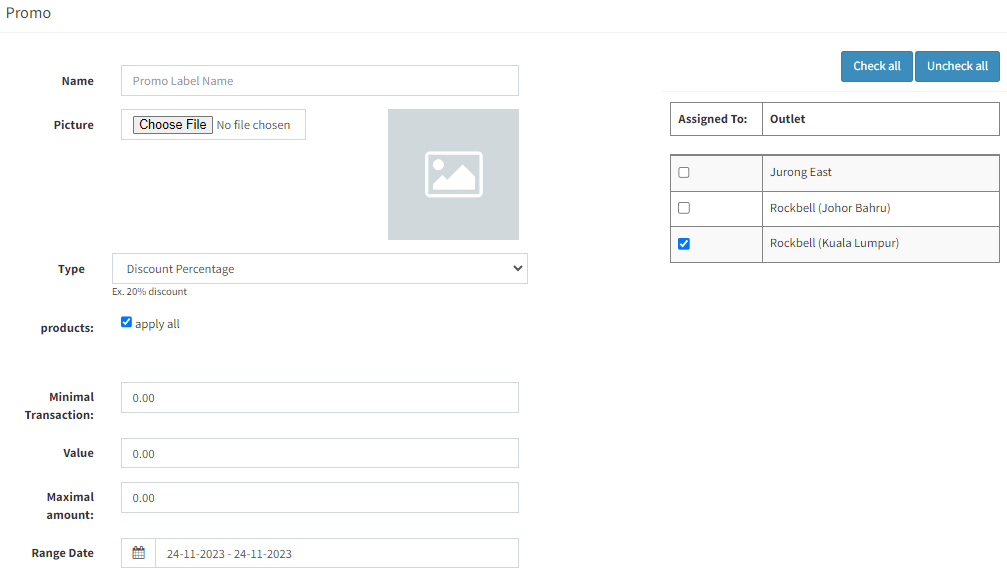Choose a picture file to upload
The height and width of the screenshot is (572, 1007).
[x=173, y=125]
